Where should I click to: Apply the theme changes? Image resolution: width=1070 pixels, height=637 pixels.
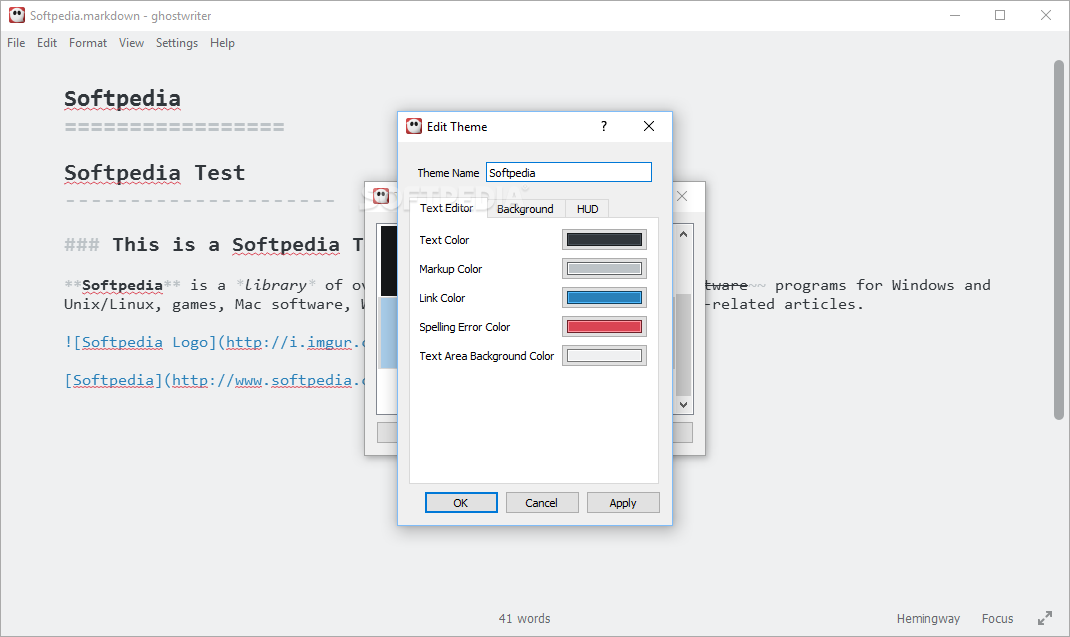[x=623, y=502]
